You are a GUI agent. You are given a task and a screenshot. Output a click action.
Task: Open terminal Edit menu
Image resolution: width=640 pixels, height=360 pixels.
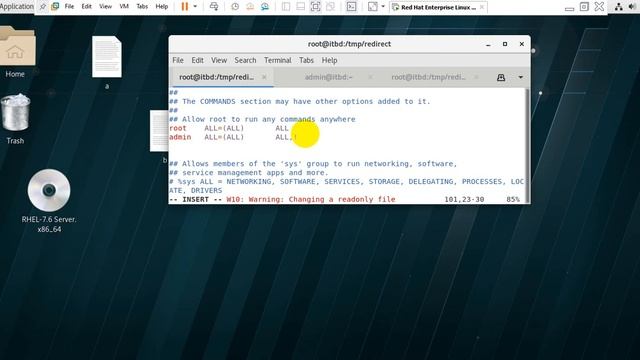(198, 60)
